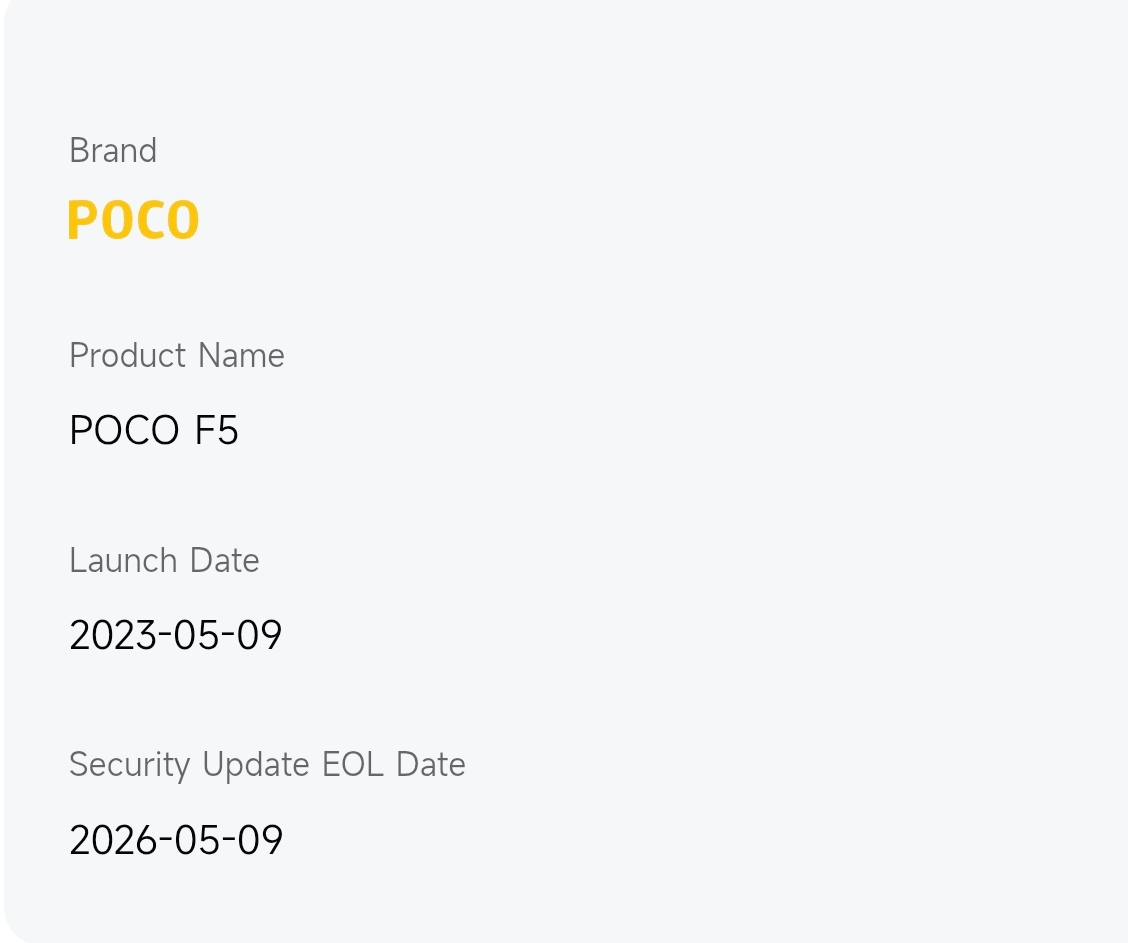Select the 2023-05-09 launch date value
The height and width of the screenshot is (943, 1128).
[176, 636]
